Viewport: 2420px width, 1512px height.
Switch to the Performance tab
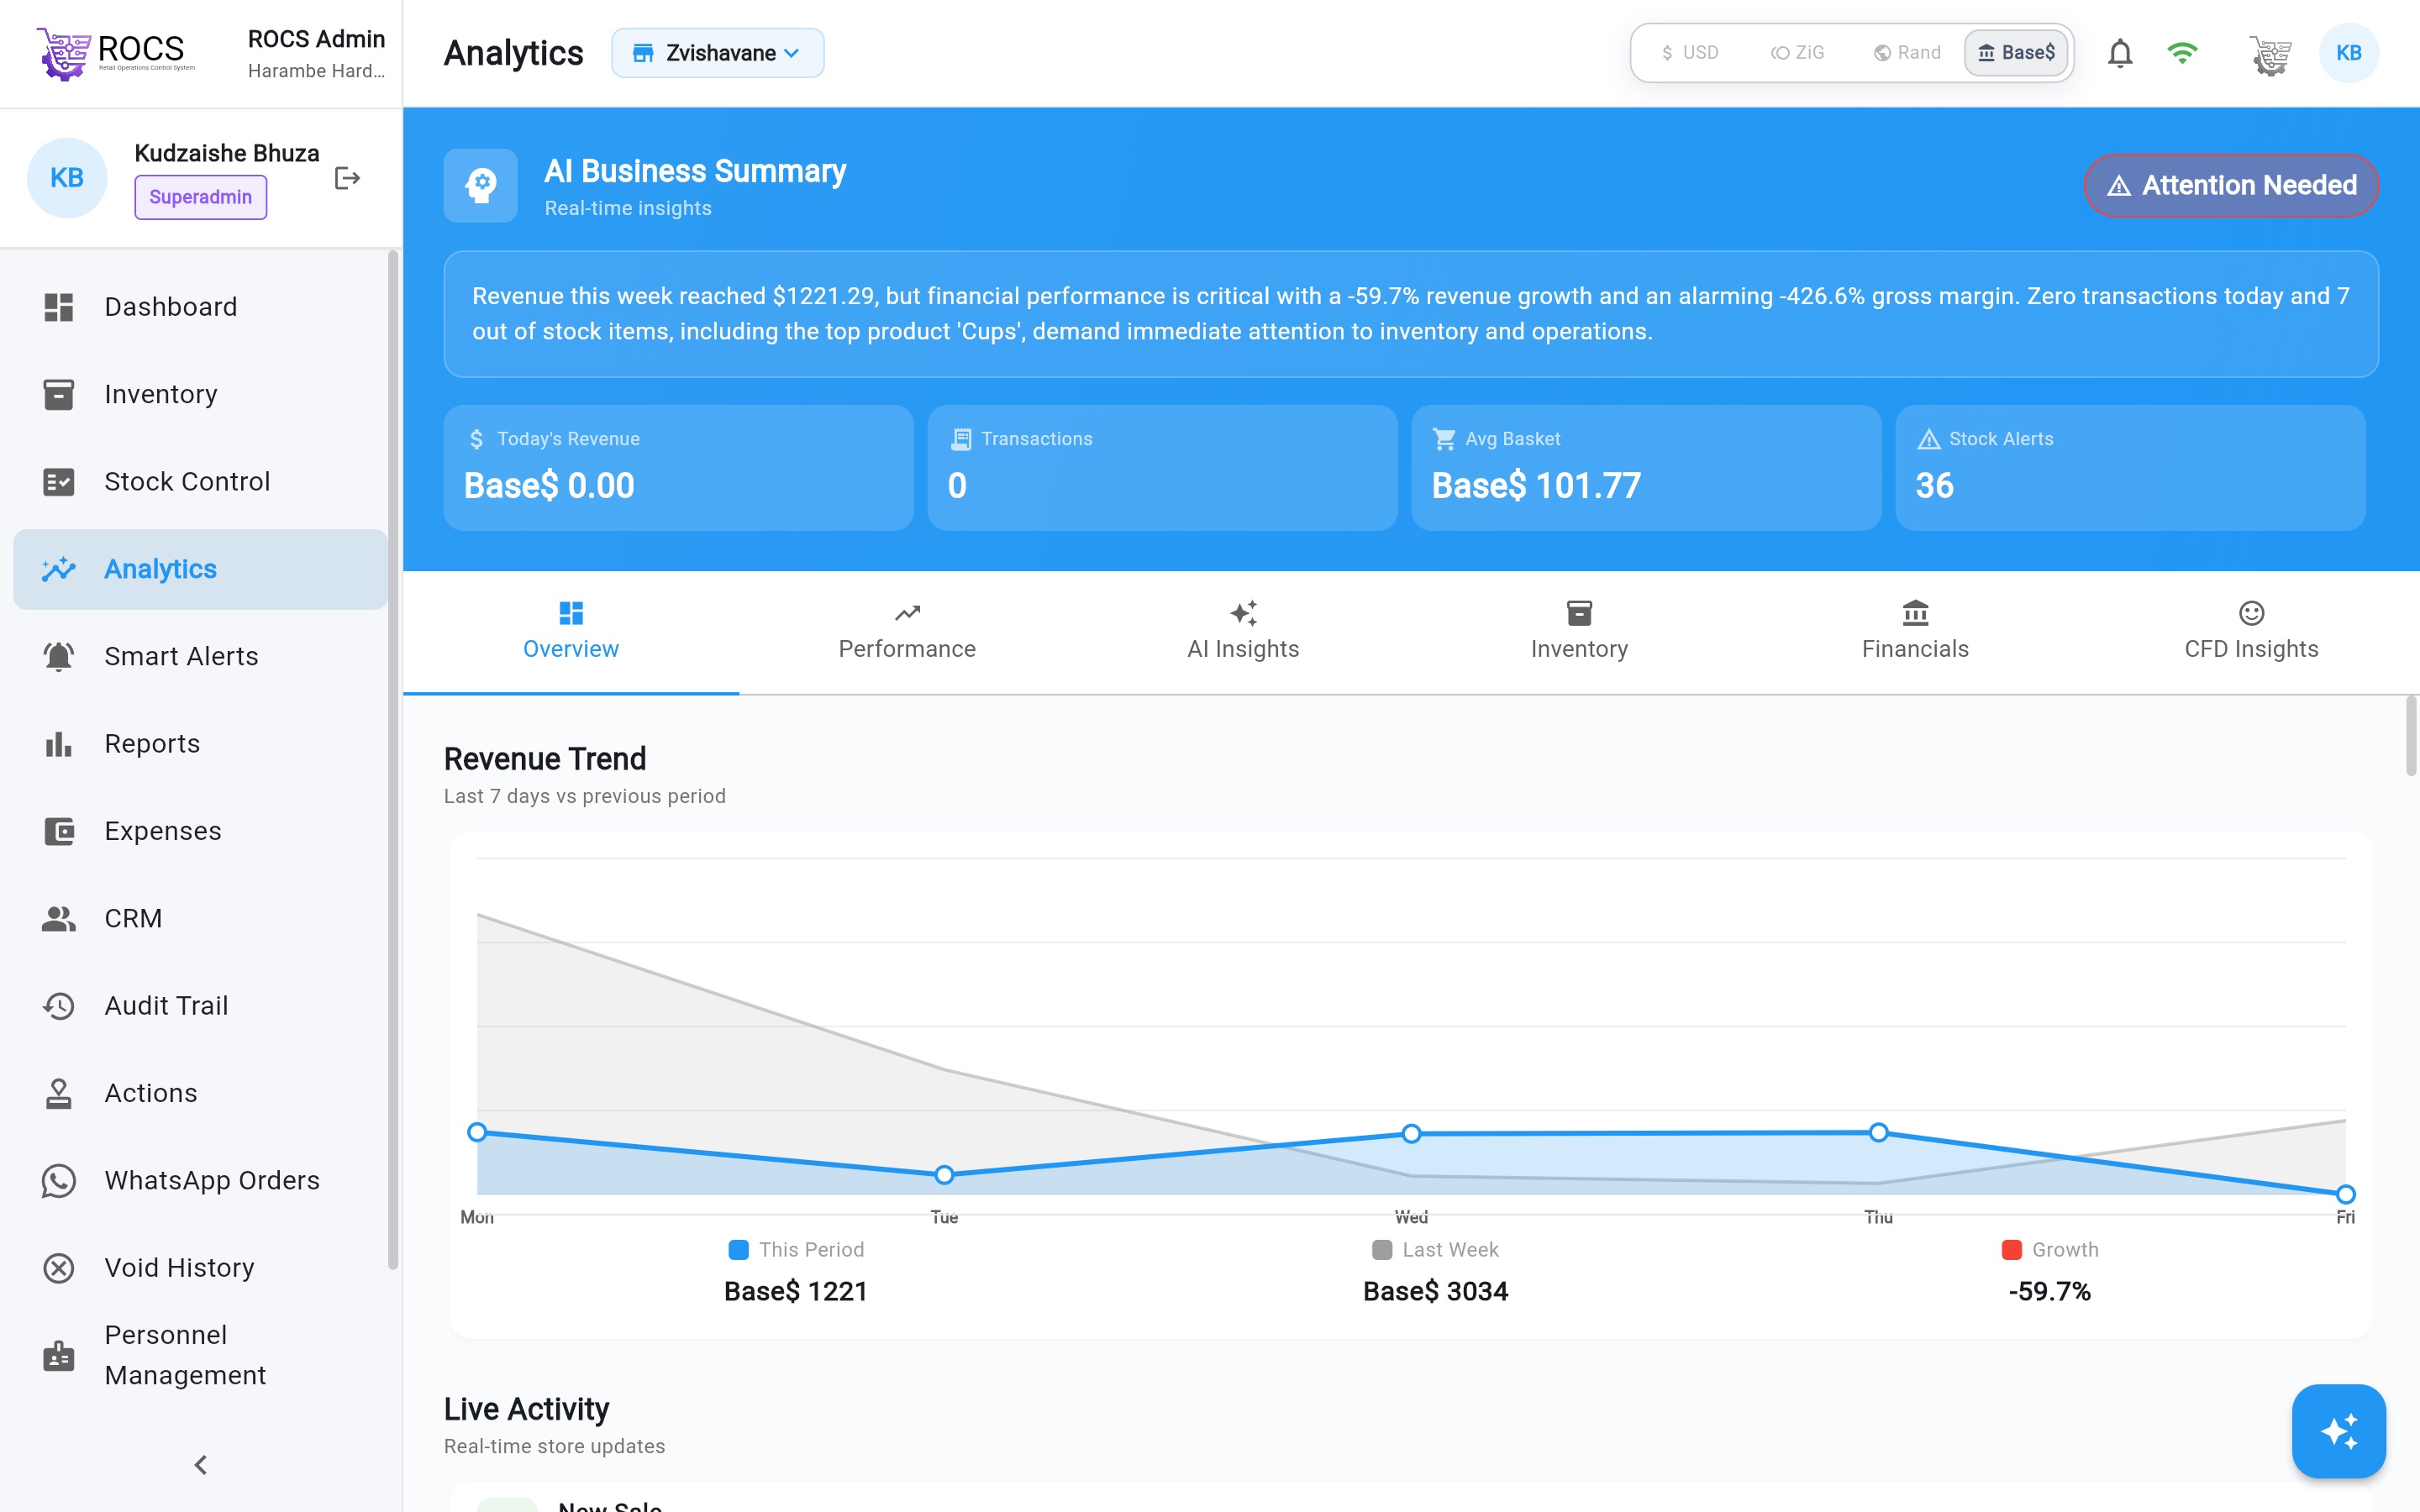(907, 632)
